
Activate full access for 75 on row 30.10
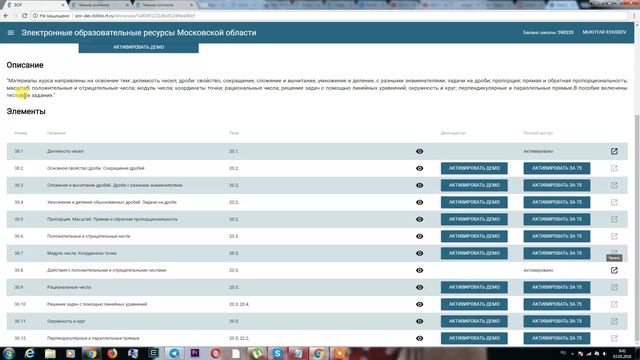click(x=557, y=304)
